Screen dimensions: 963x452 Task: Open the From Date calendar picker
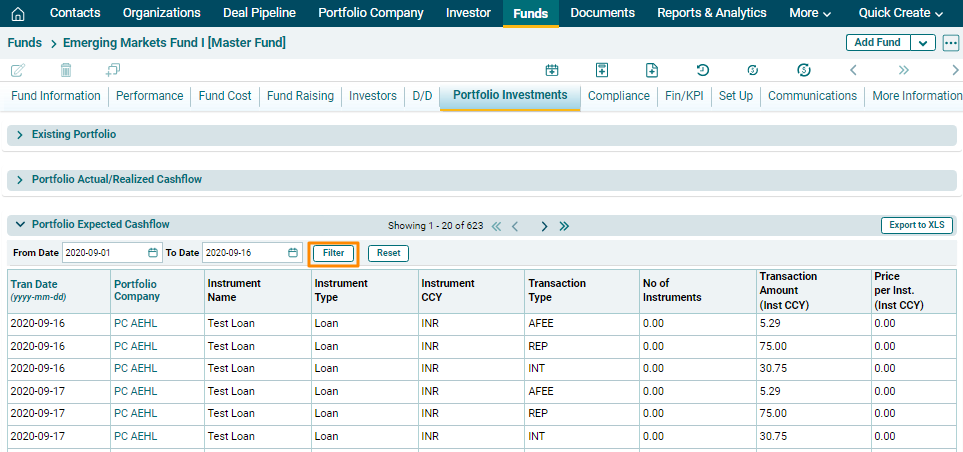click(153, 253)
